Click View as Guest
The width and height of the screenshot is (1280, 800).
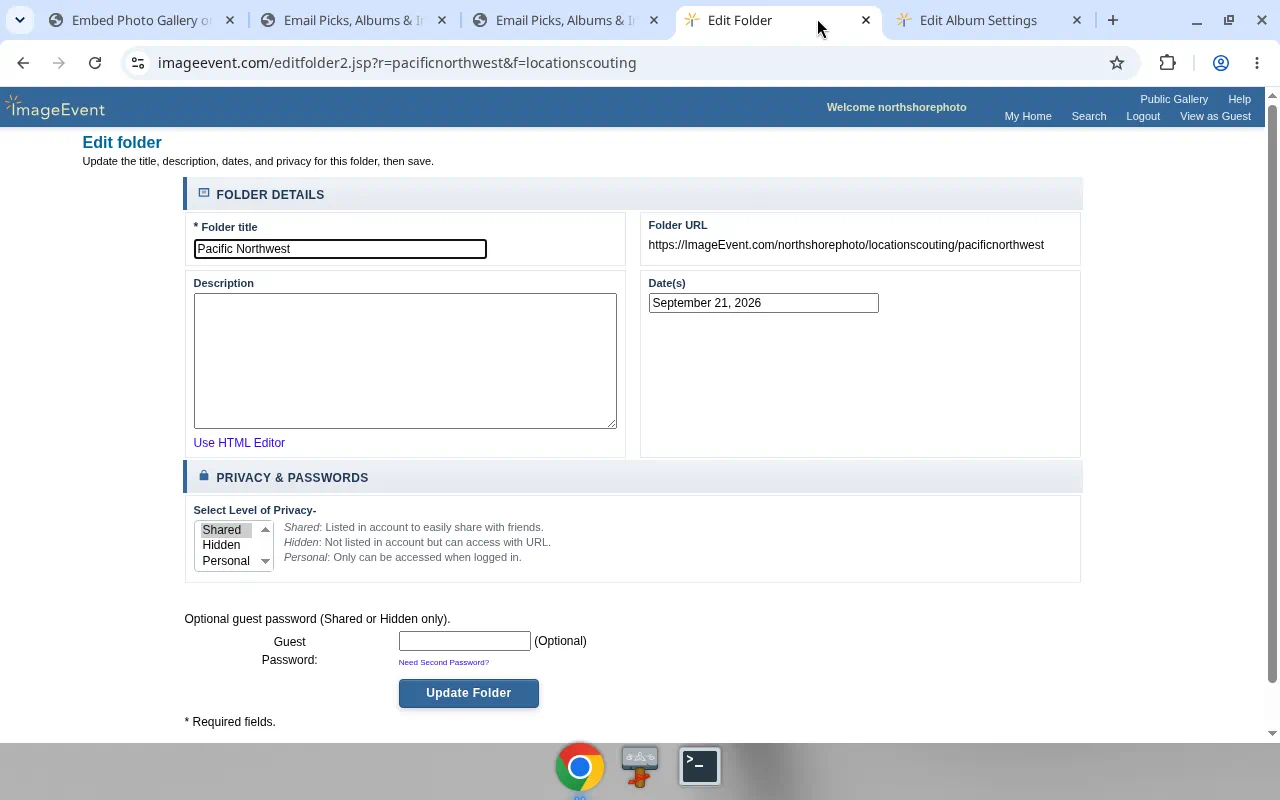(x=1215, y=116)
